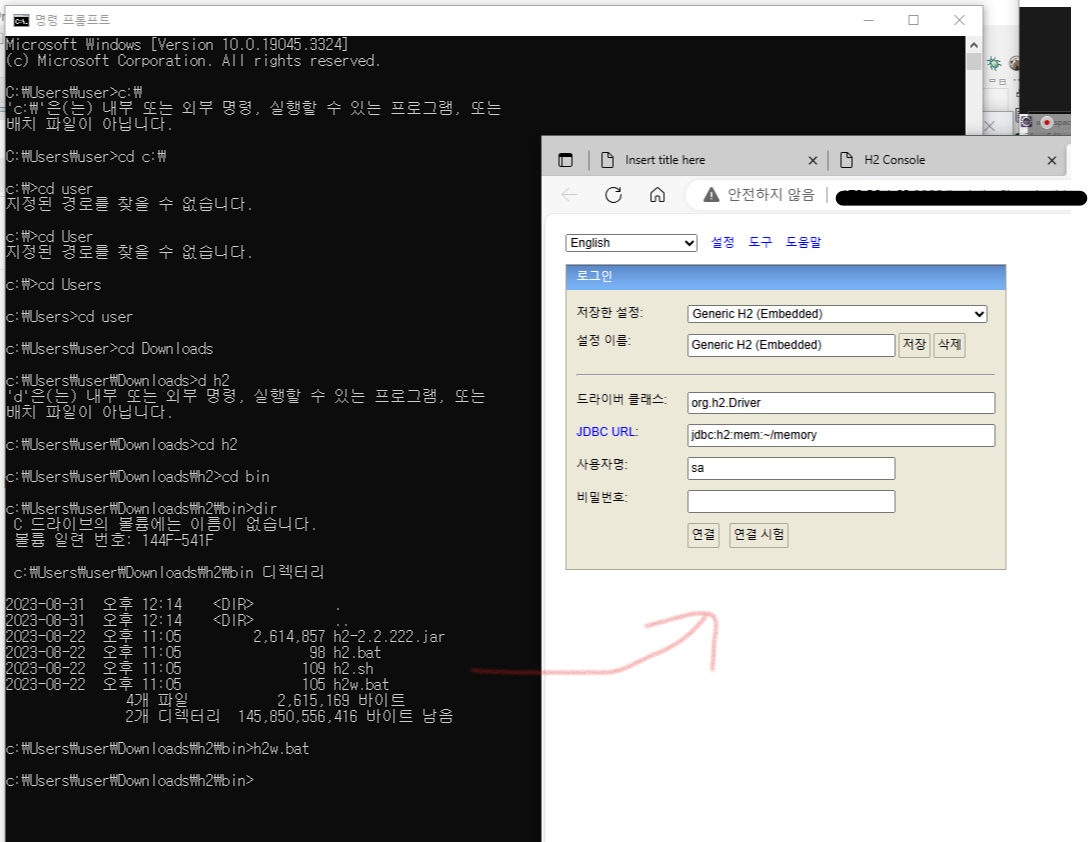
Task: Click the Eclipse debug bug icon
Action: pos(994,63)
